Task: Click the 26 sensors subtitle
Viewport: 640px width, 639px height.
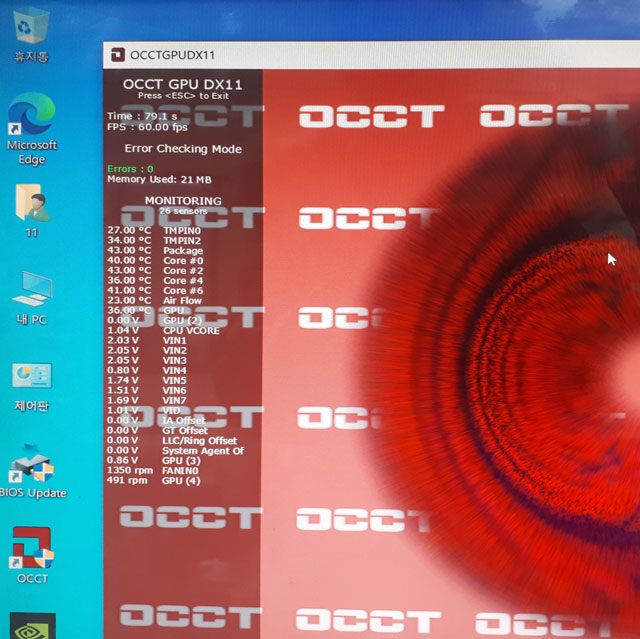Action: pos(183,211)
